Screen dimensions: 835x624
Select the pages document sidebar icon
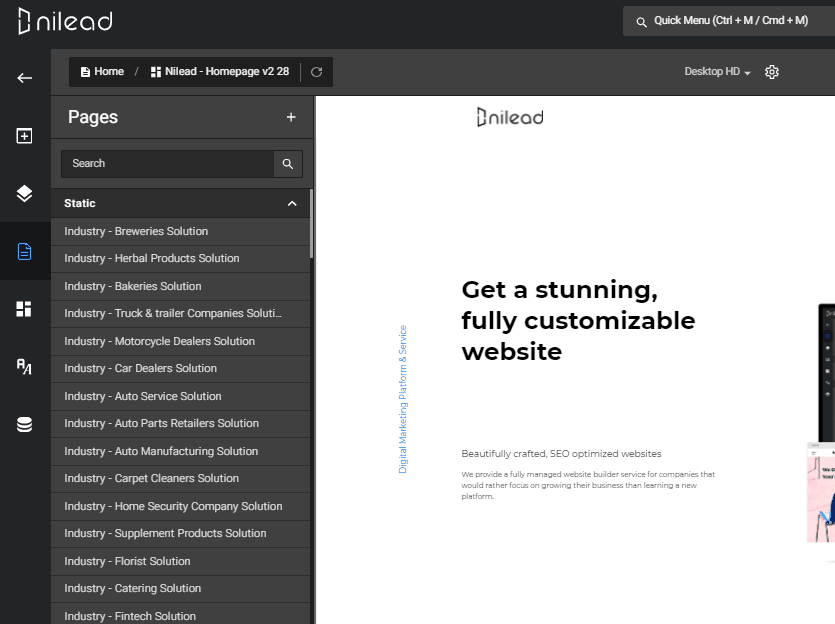coord(24,251)
